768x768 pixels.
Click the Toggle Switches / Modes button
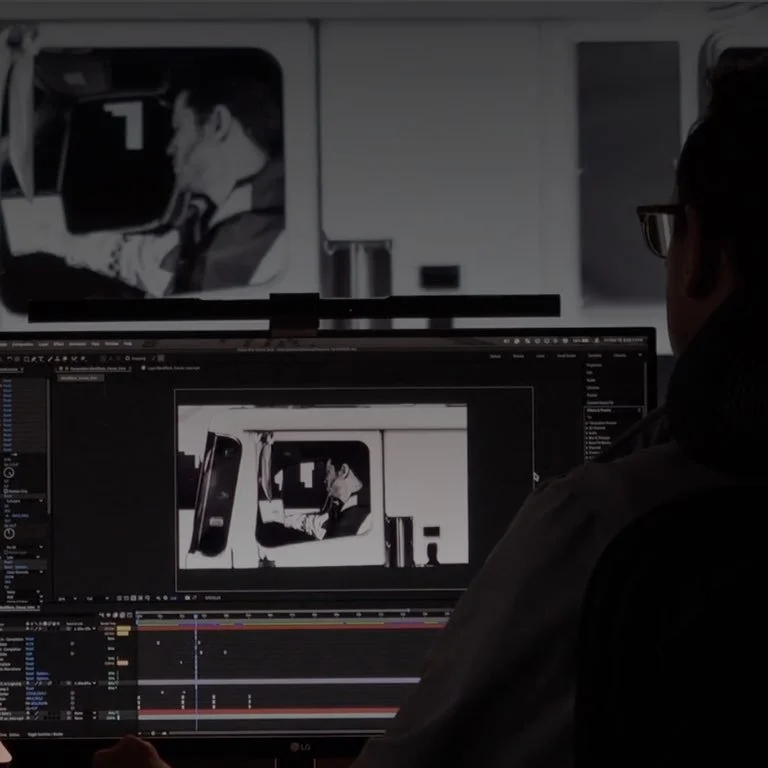[45, 734]
